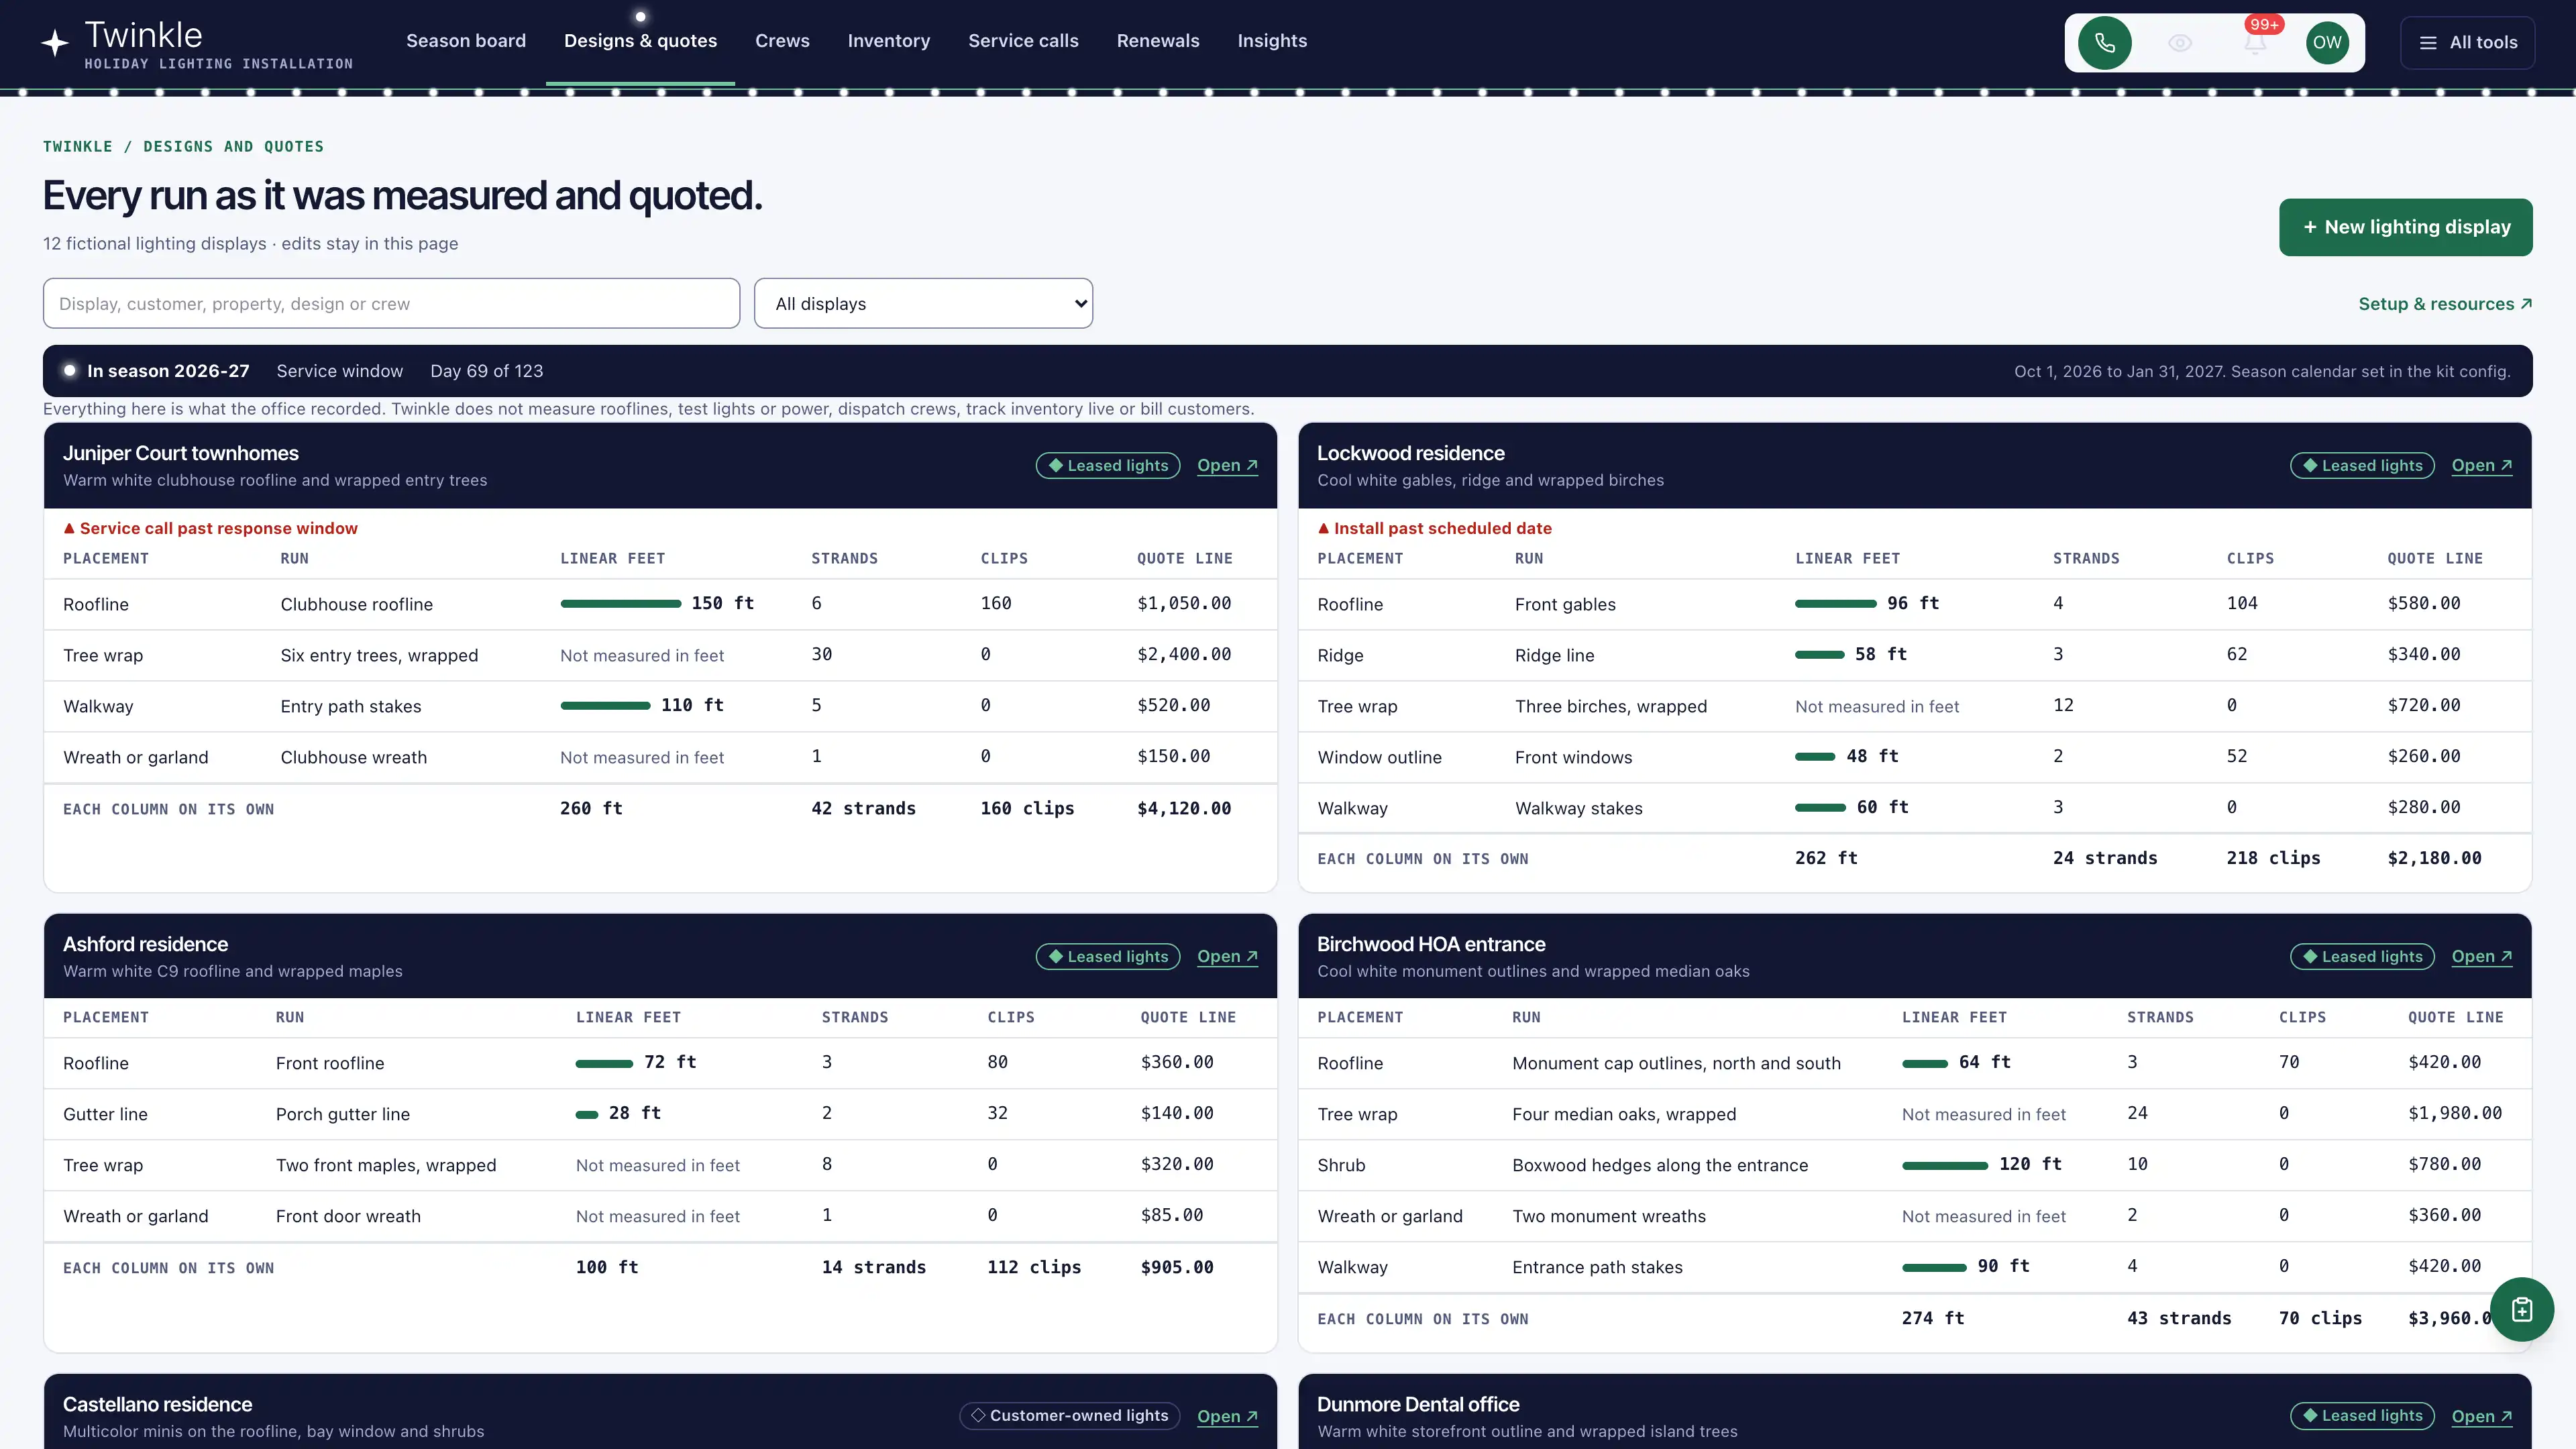Toggle the eye visibility icon in header
2576x1449 pixels.
2180,42
